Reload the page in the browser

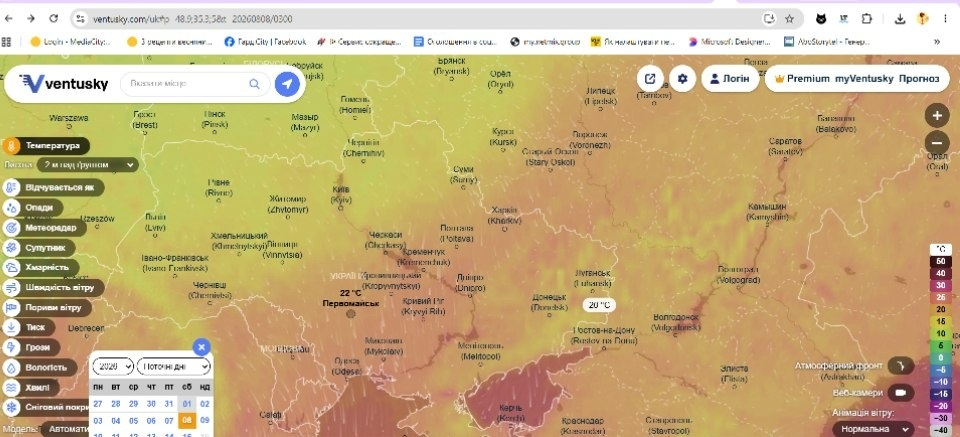pos(54,19)
